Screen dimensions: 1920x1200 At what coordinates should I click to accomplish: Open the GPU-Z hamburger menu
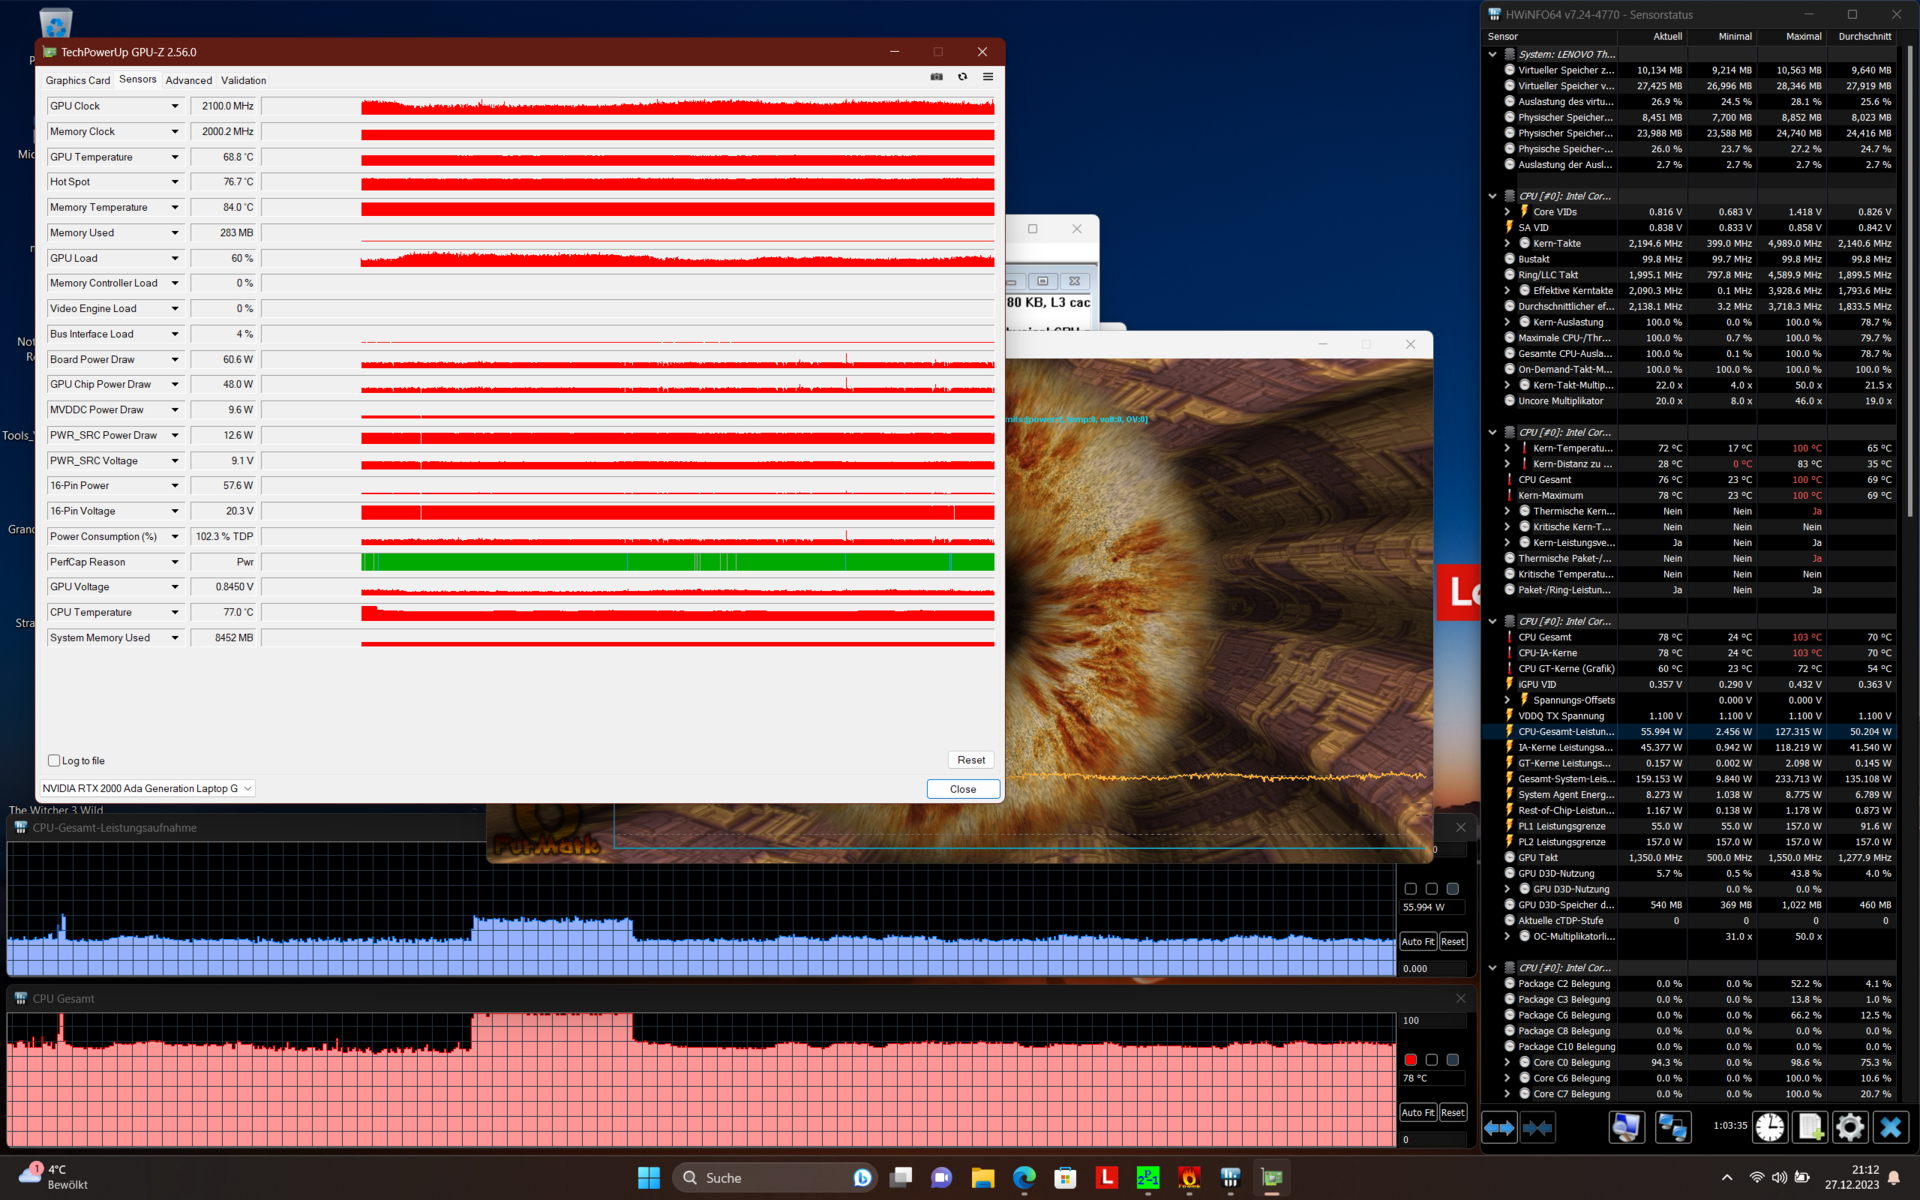pyautogui.click(x=988, y=77)
